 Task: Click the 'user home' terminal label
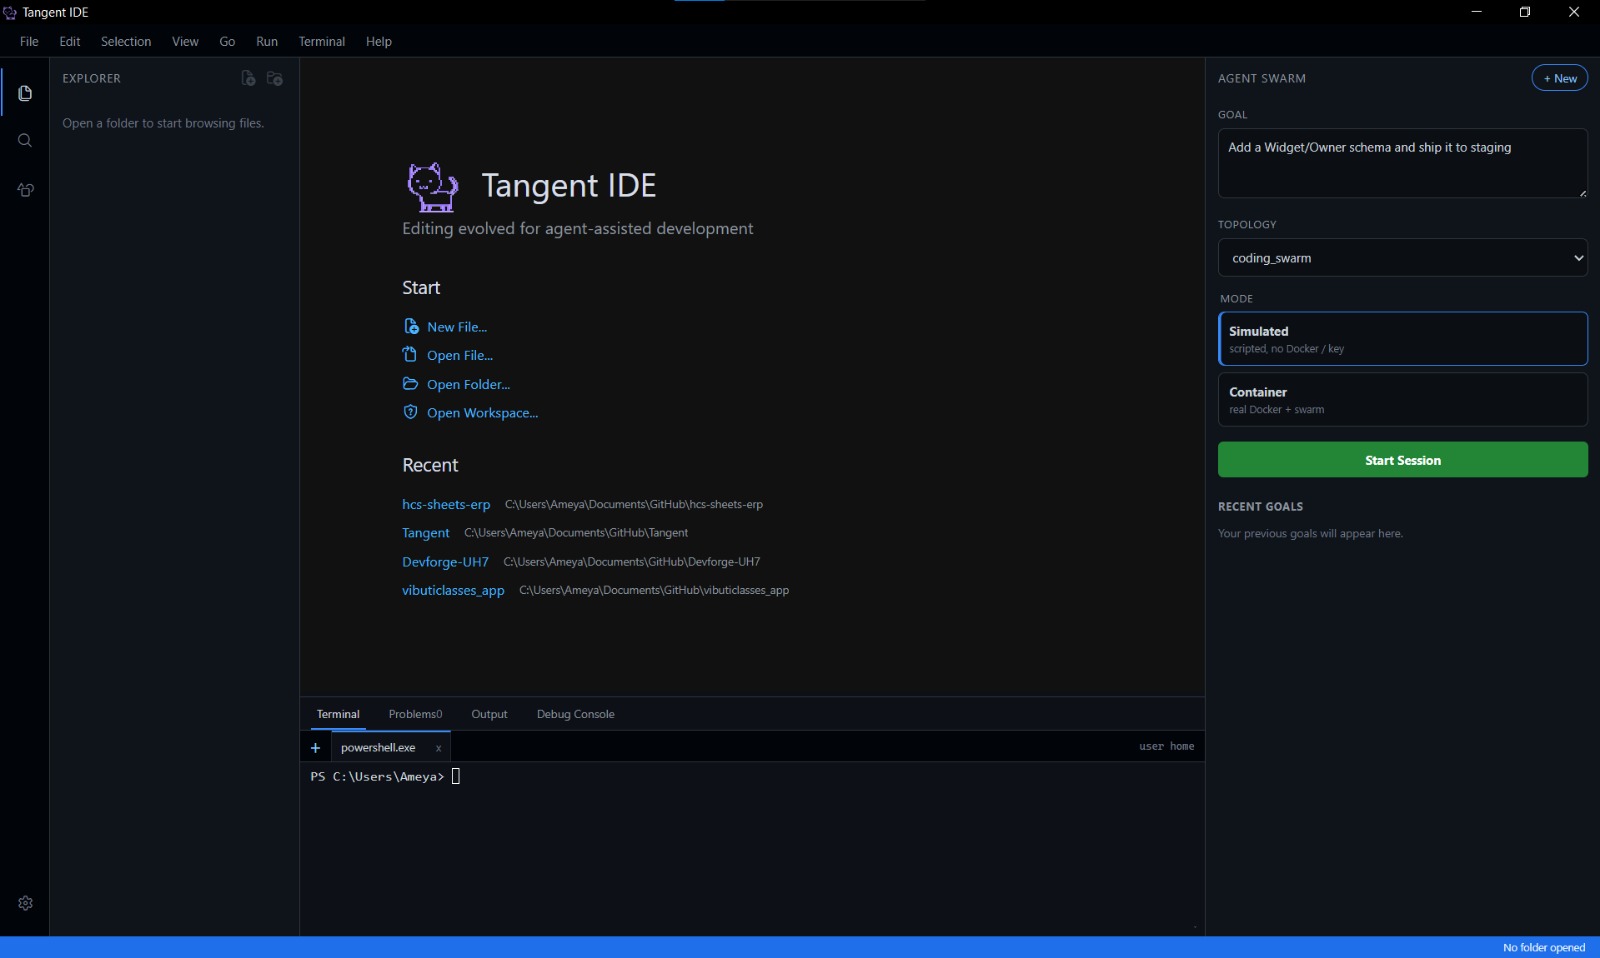(1166, 746)
